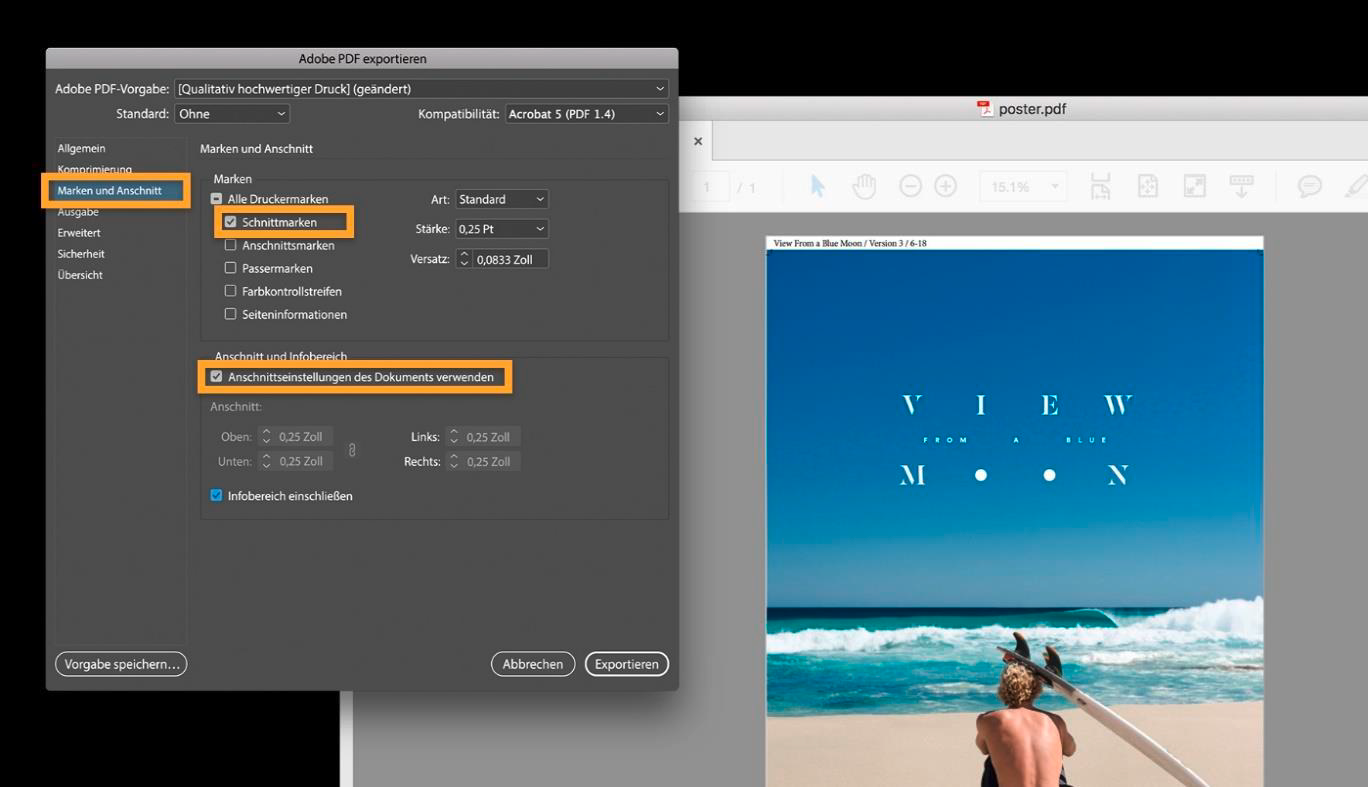Click the Links bleed stepper arrows
The width and height of the screenshot is (1368, 787).
[453, 437]
